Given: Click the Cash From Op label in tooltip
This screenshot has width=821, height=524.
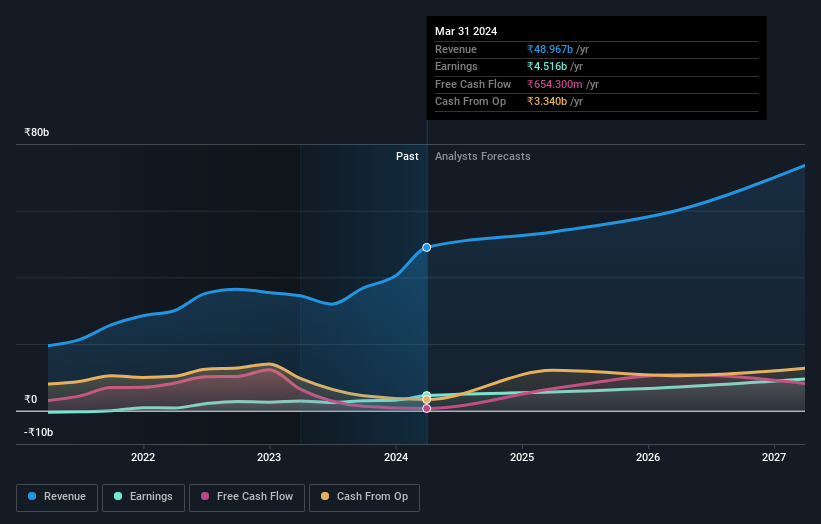Looking at the screenshot, I should tap(471, 102).
